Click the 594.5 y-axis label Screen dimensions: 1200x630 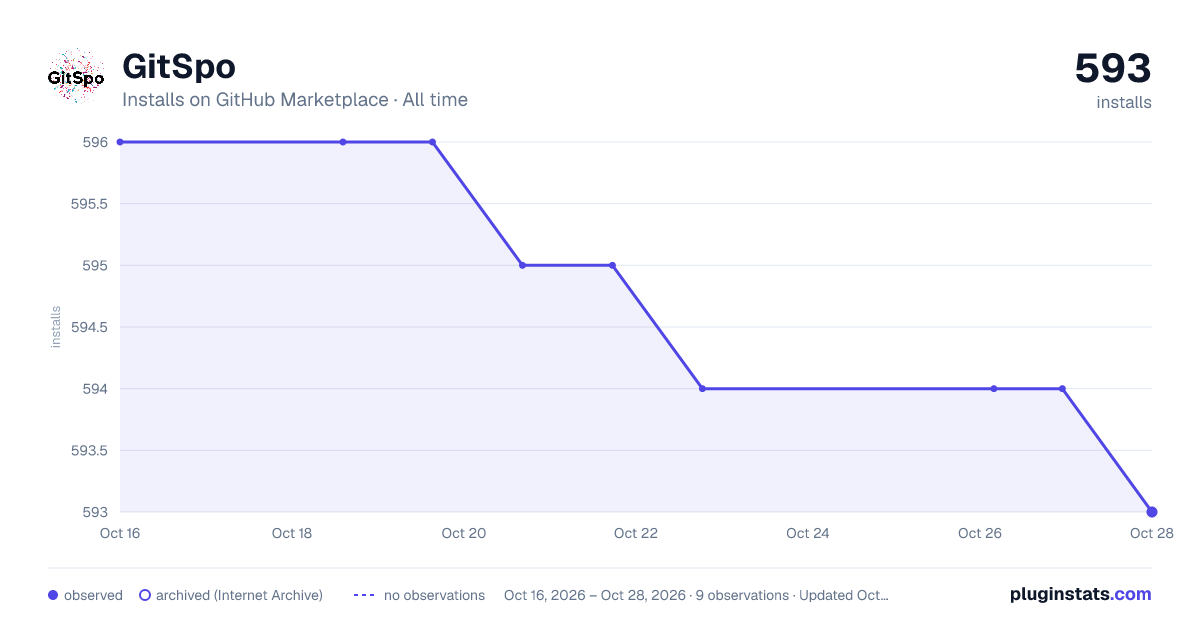[88, 327]
